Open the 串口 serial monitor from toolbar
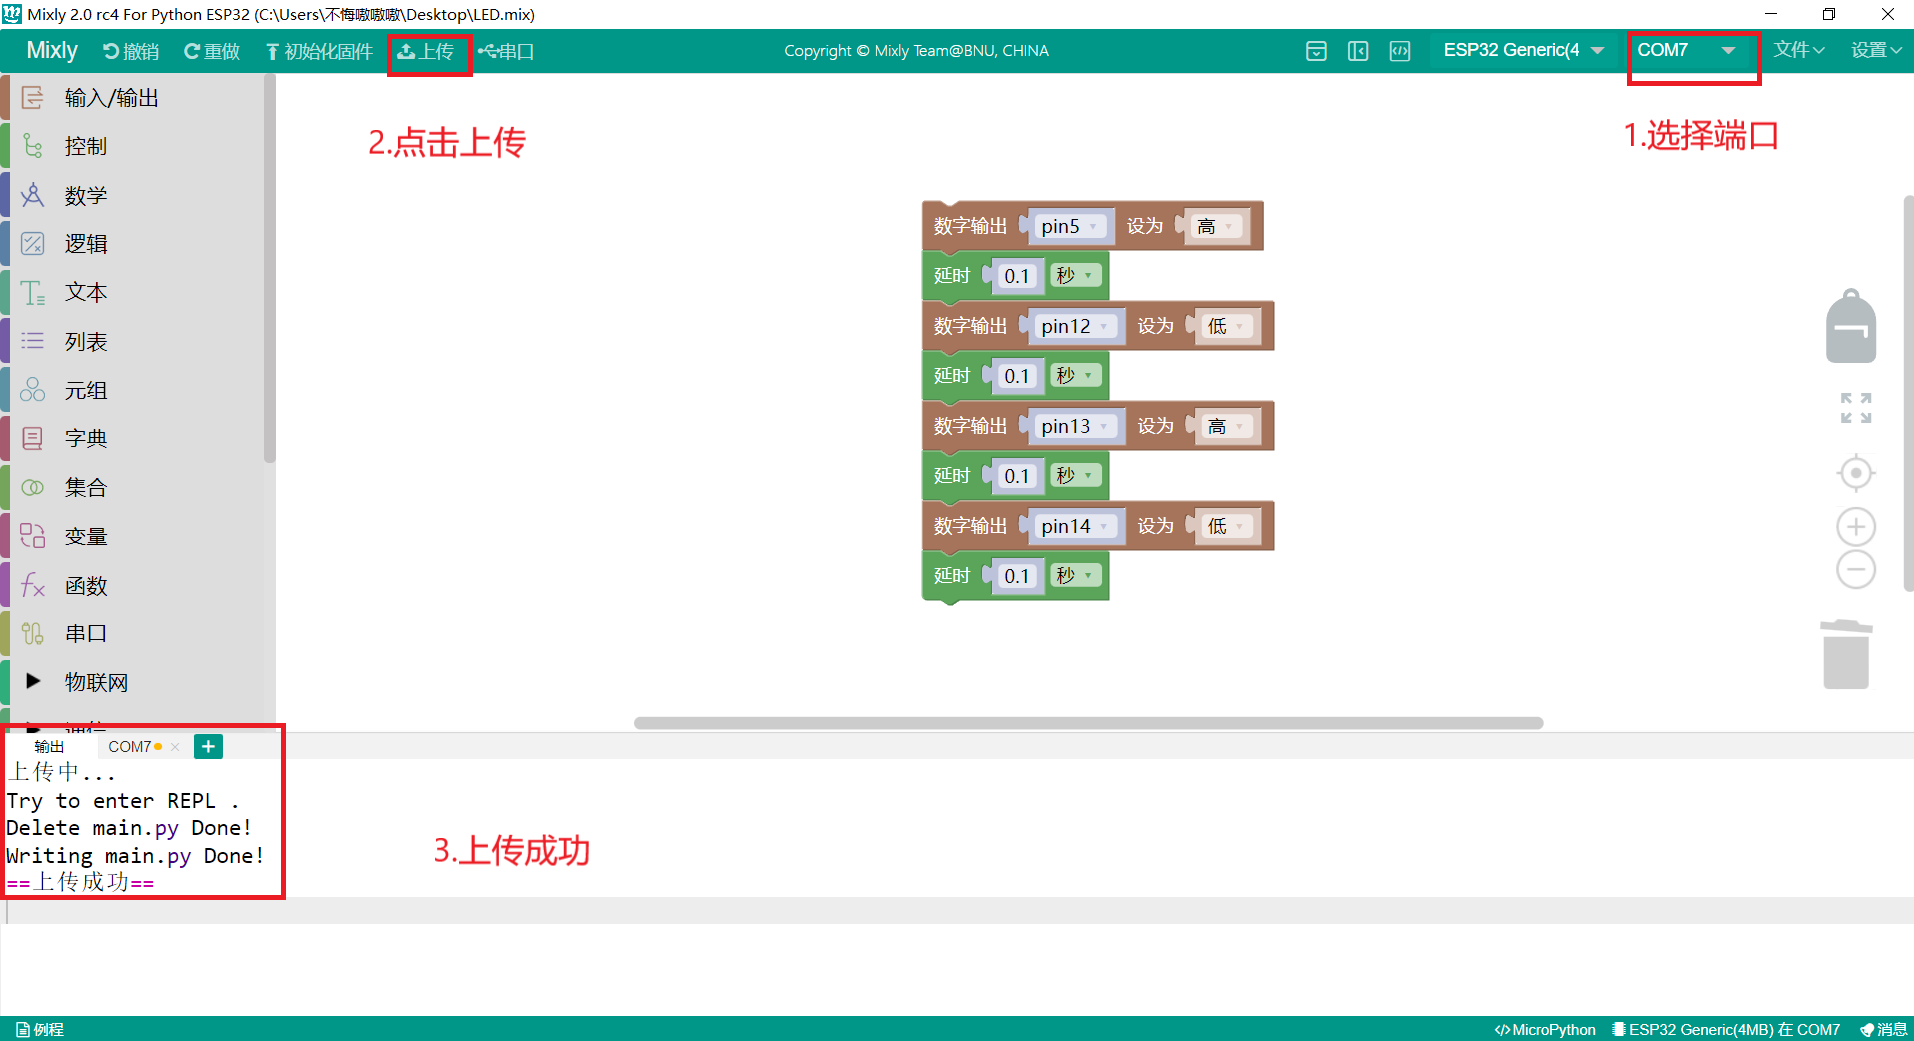 506,51
